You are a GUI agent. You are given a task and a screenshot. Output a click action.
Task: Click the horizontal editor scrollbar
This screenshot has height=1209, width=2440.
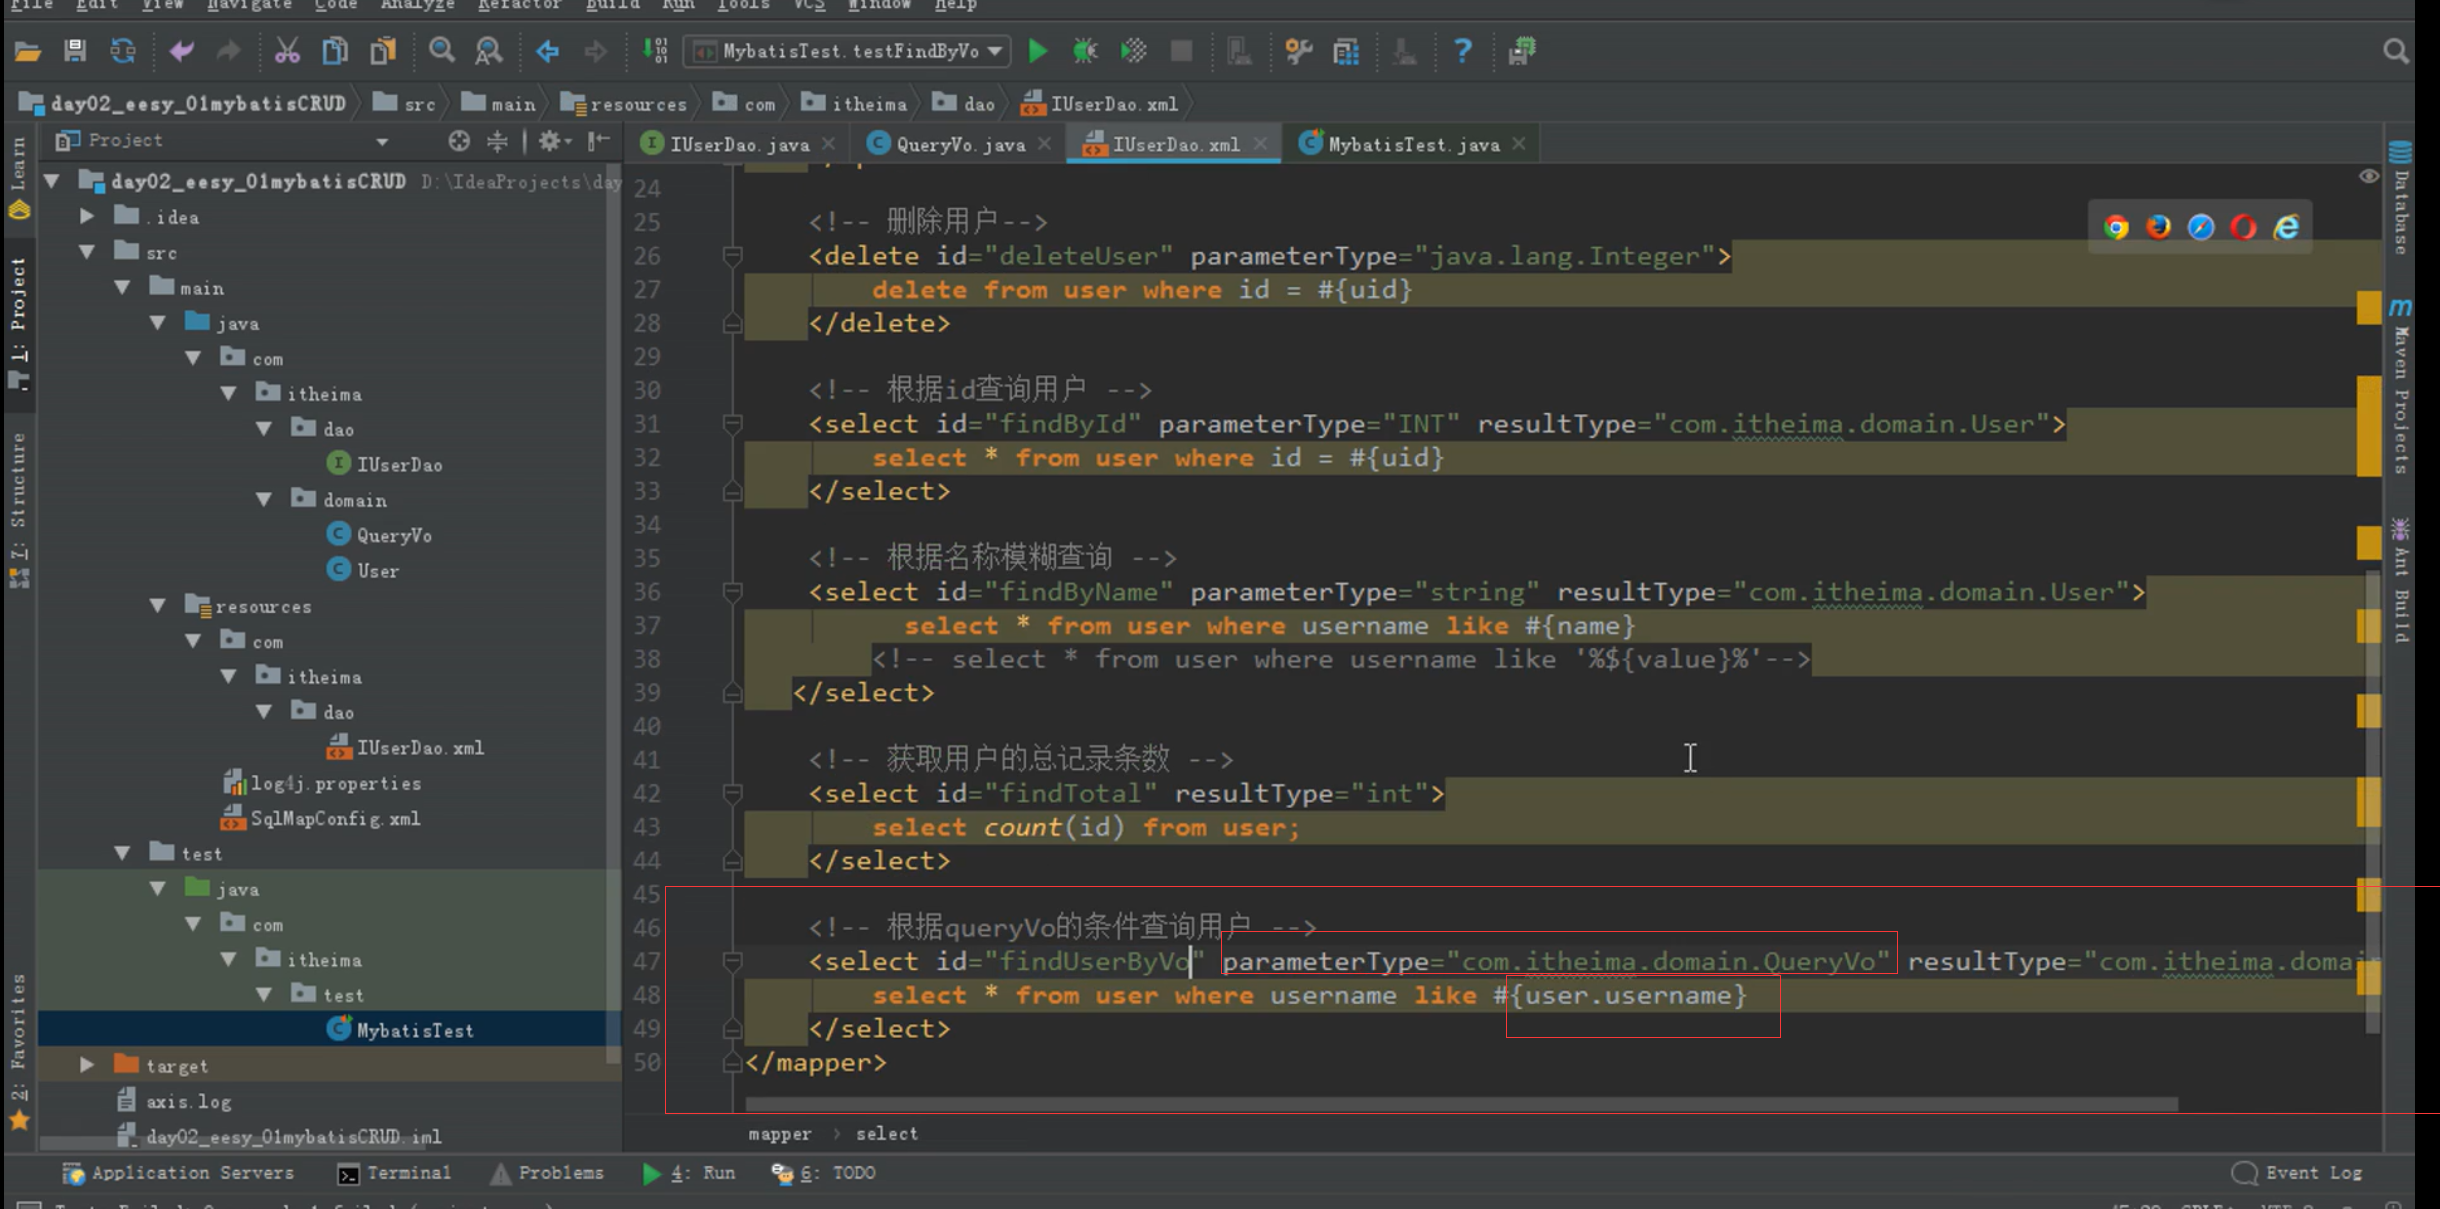point(1460,1104)
